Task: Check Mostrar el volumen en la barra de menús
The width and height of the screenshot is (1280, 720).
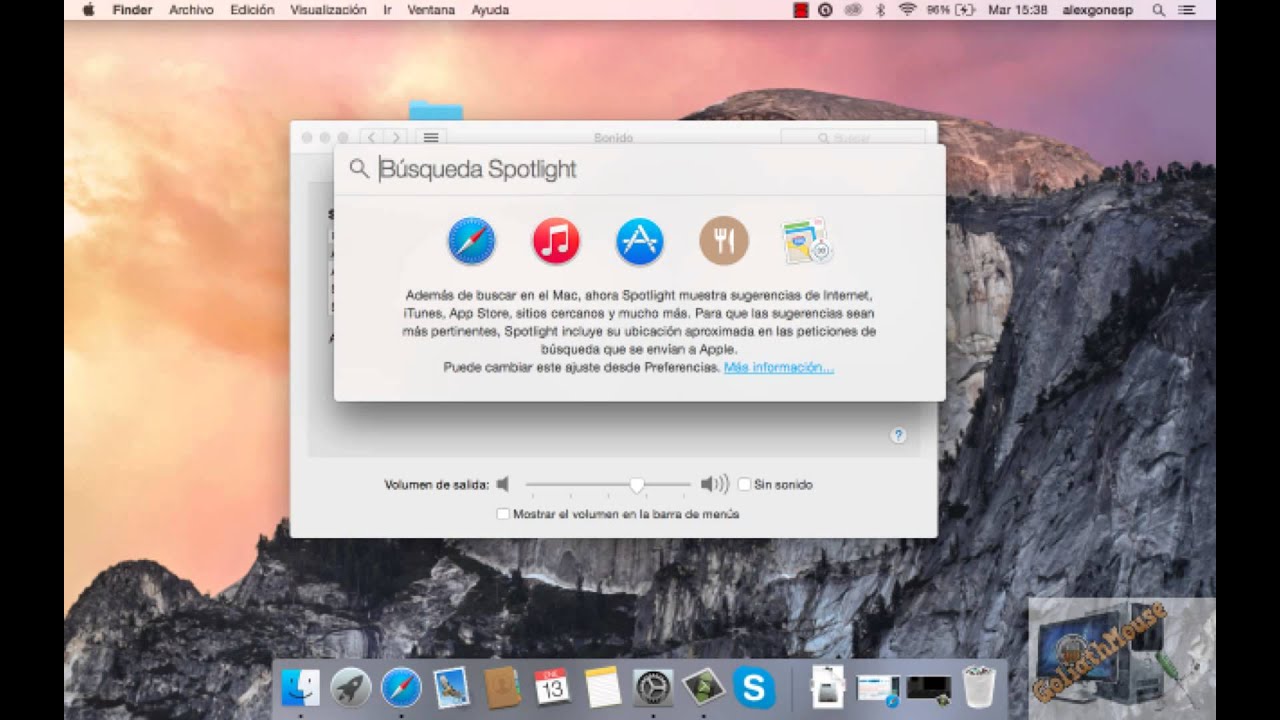Action: click(503, 514)
